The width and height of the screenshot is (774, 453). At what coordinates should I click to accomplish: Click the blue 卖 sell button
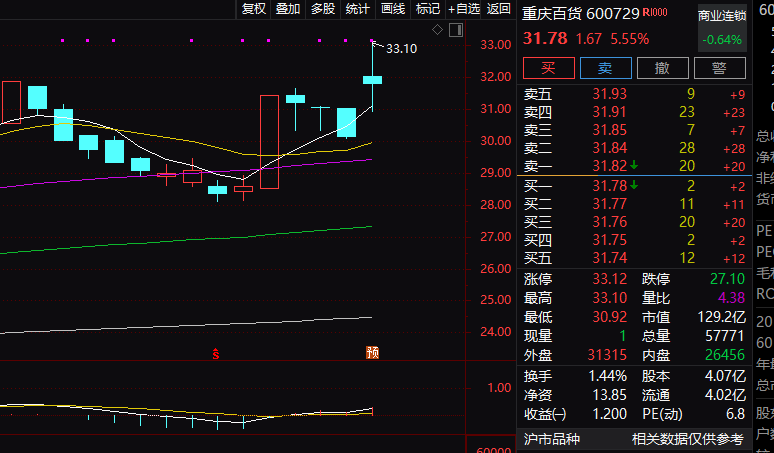click(606, 68)
